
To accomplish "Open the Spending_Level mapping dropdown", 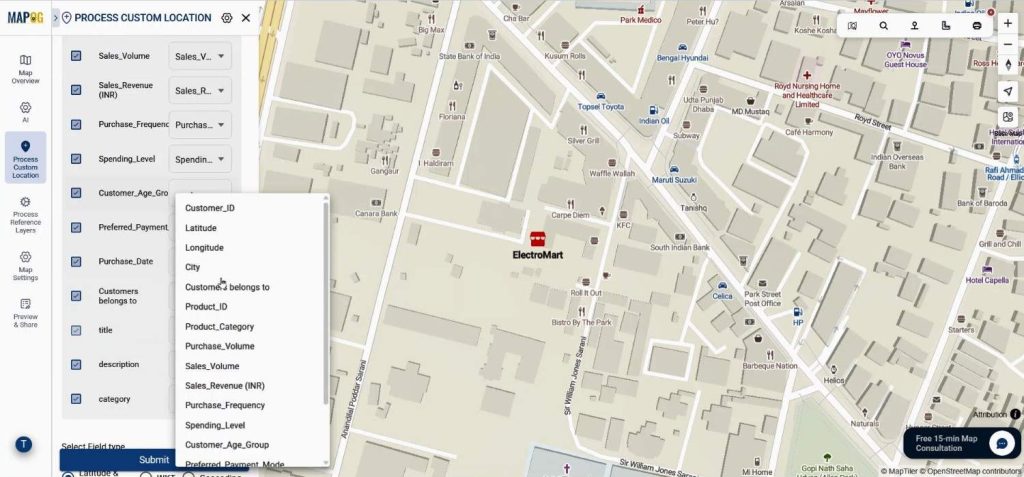I will pyautogui.click(x=200, y=159).
